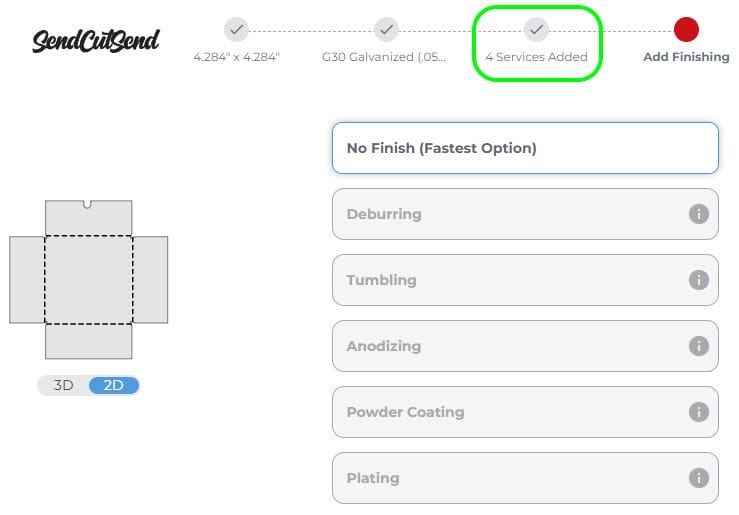Select the Add Finishing step label
The width and height of the screenshot is (739, 515).
(686, 57)
